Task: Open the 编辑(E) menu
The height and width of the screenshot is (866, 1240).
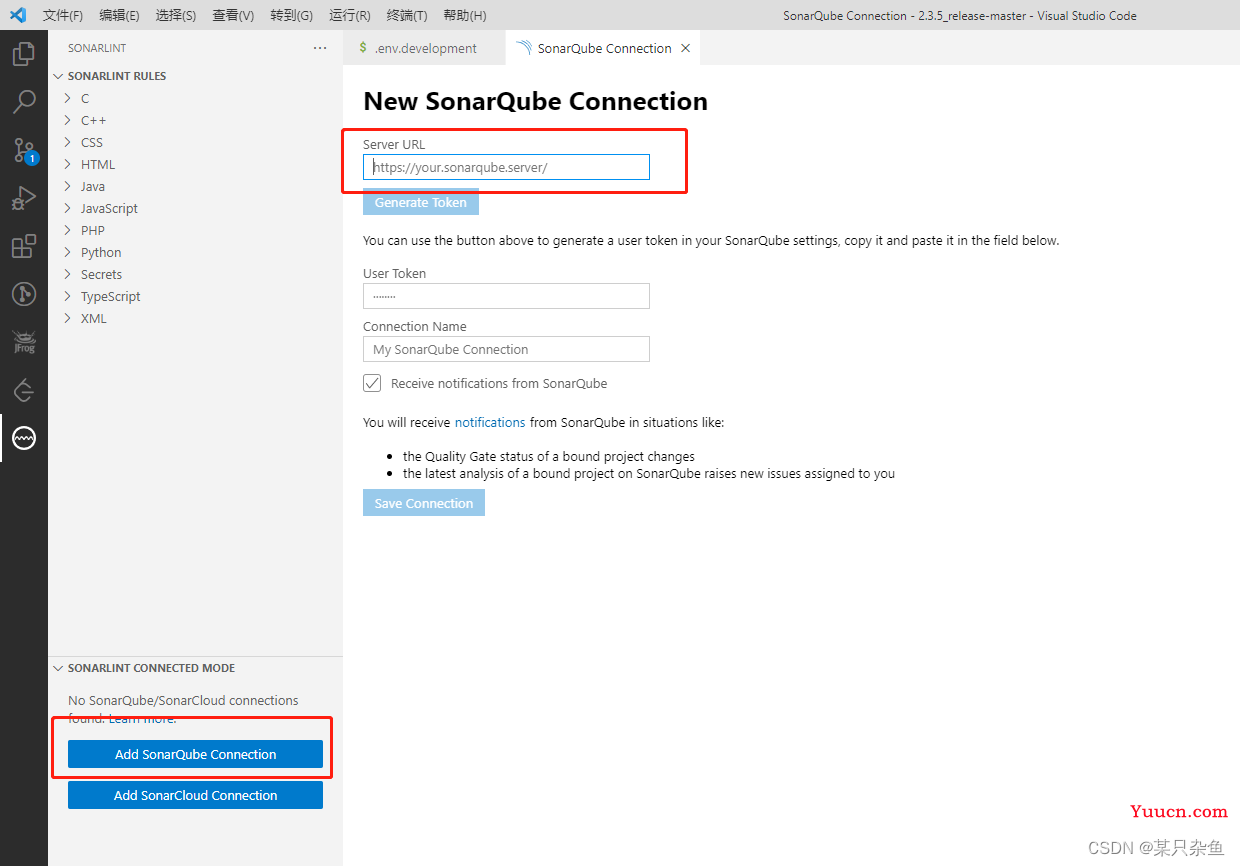Action: tap(120, 16)
